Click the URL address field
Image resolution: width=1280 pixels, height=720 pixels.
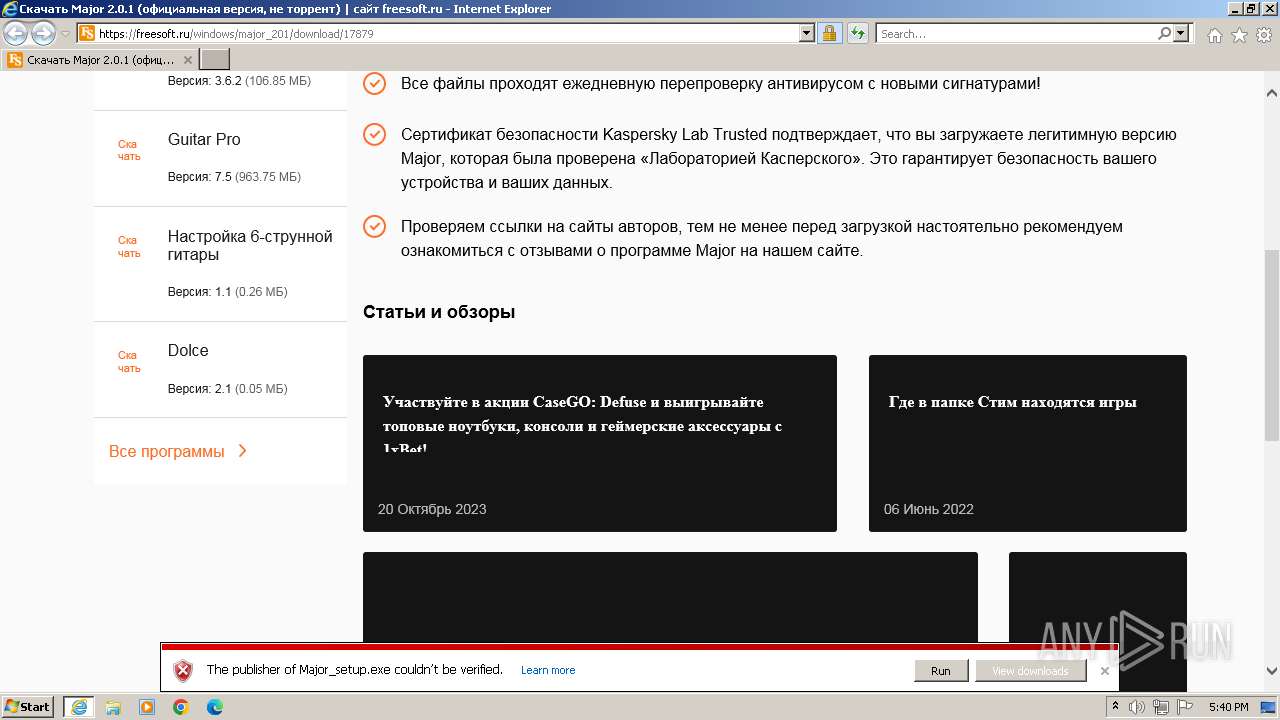click(x=447, y=33)
